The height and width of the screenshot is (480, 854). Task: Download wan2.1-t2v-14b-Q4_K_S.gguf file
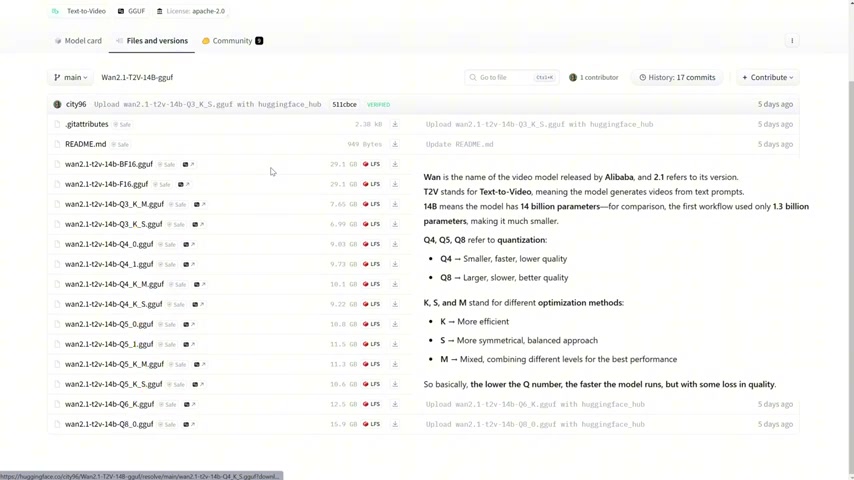pos(395,304)
